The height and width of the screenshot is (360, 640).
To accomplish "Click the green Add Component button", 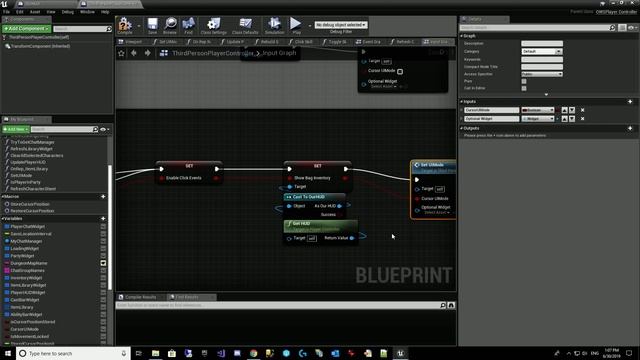I will tap(27, 29).
